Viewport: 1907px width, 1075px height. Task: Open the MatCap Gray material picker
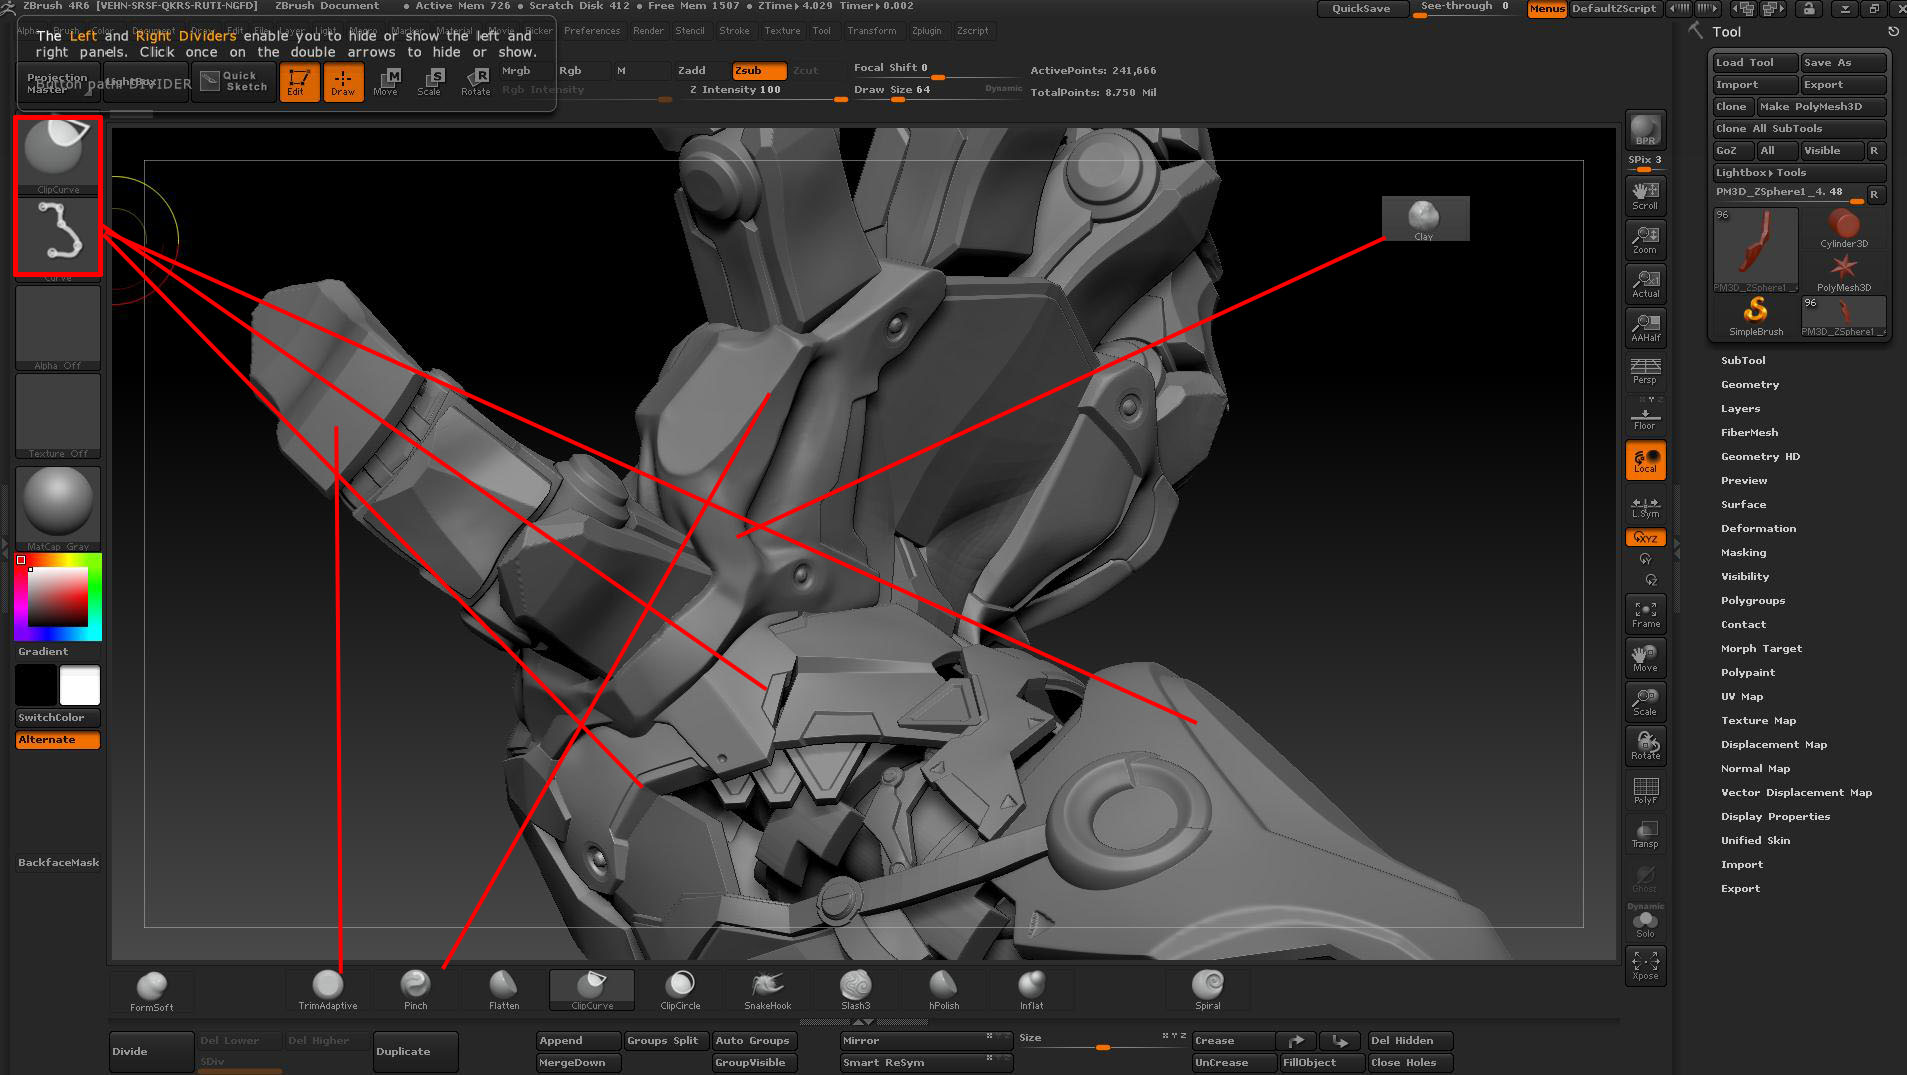58,508
